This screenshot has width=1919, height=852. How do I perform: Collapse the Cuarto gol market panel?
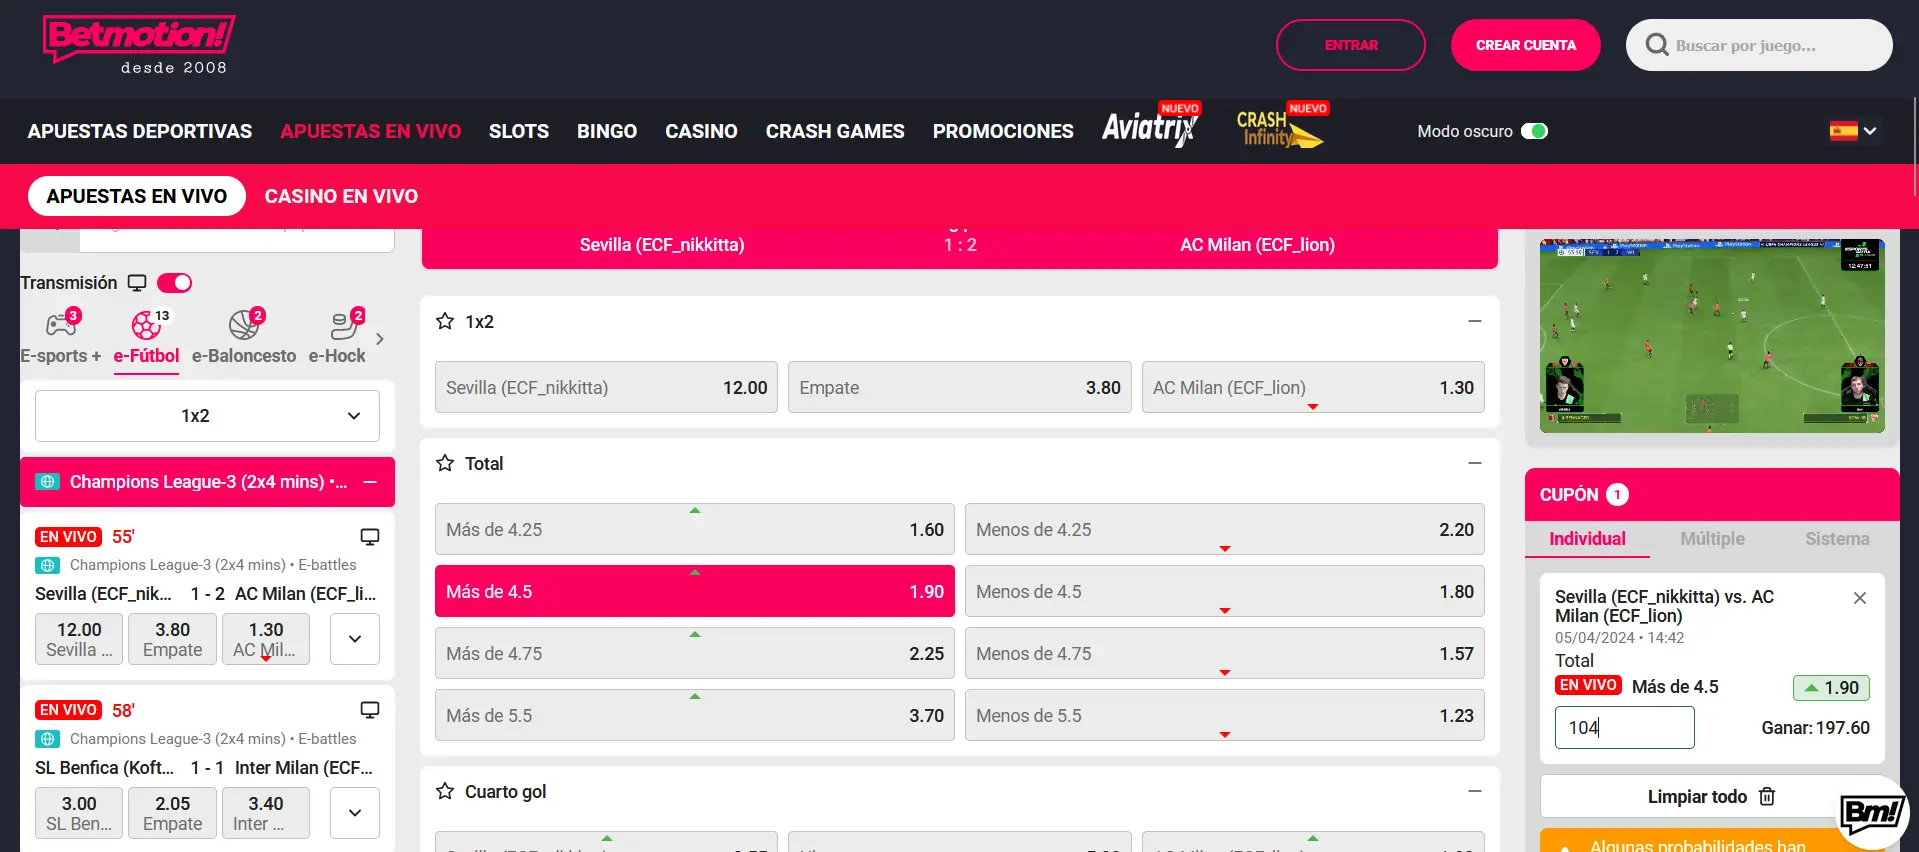coord(1474,791)
